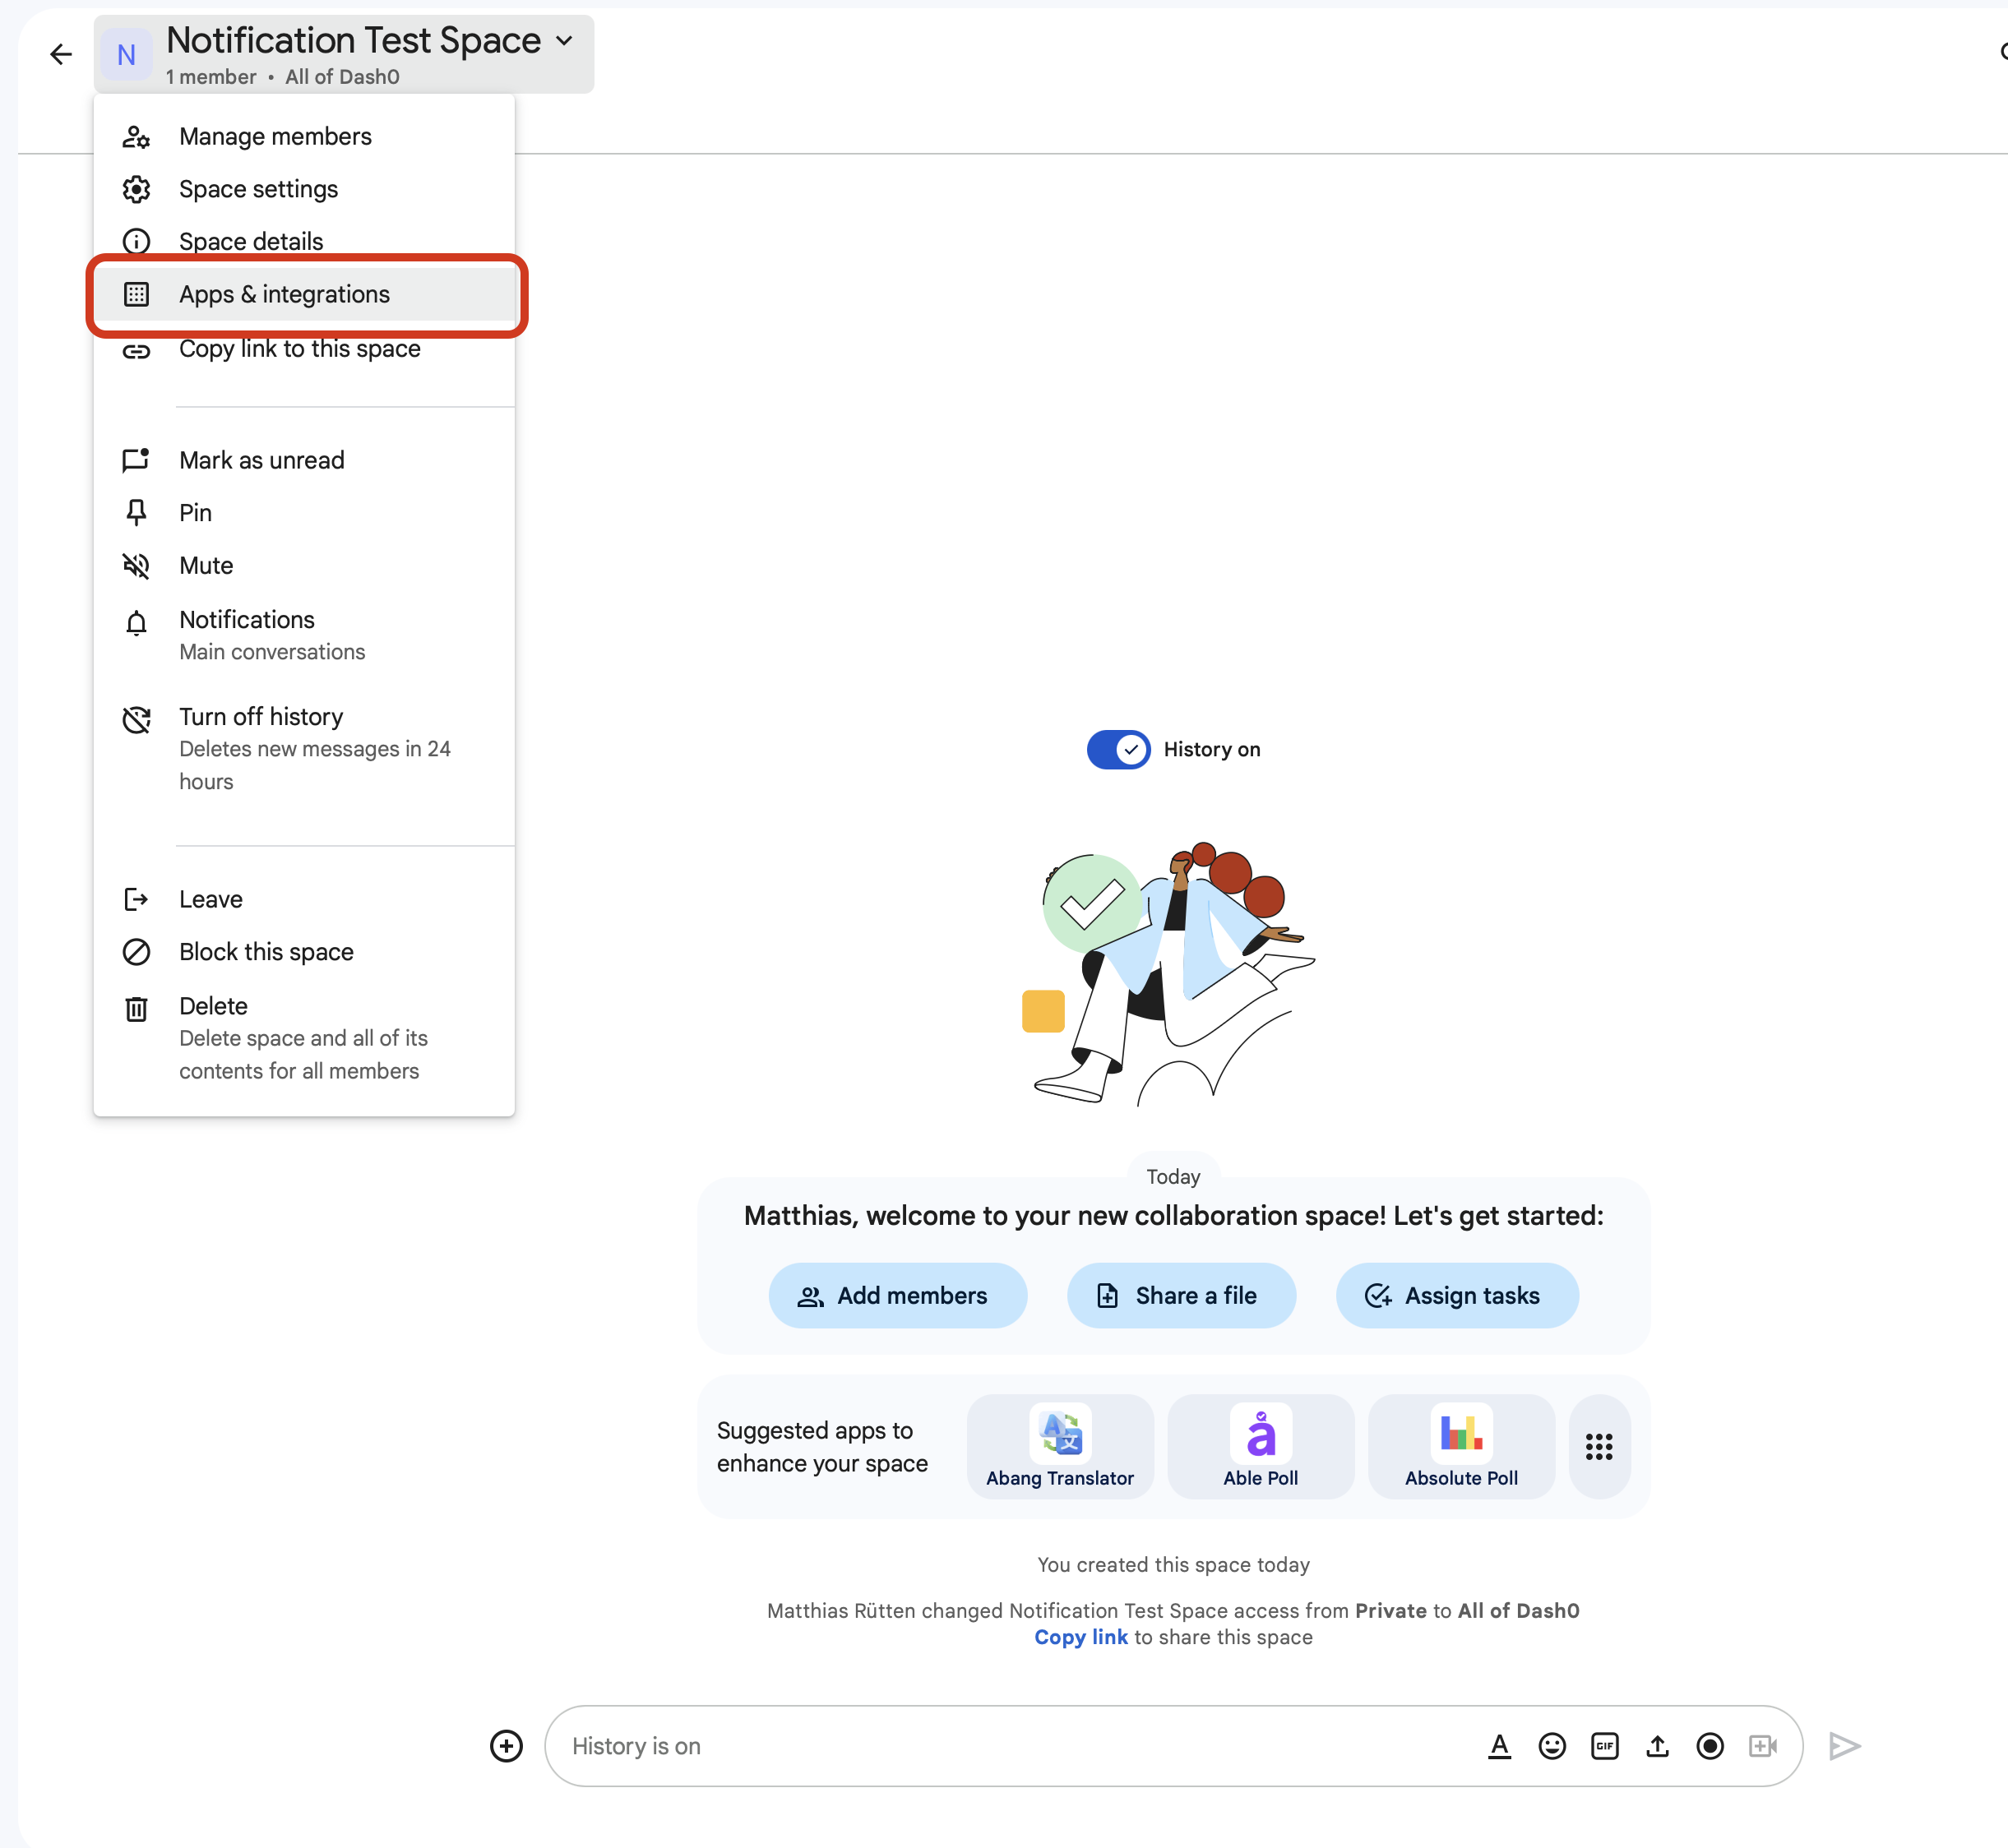This screenshot has width=2008, height=1848.
Task: Click the History is on message field
Action: coord(1000,1746)
